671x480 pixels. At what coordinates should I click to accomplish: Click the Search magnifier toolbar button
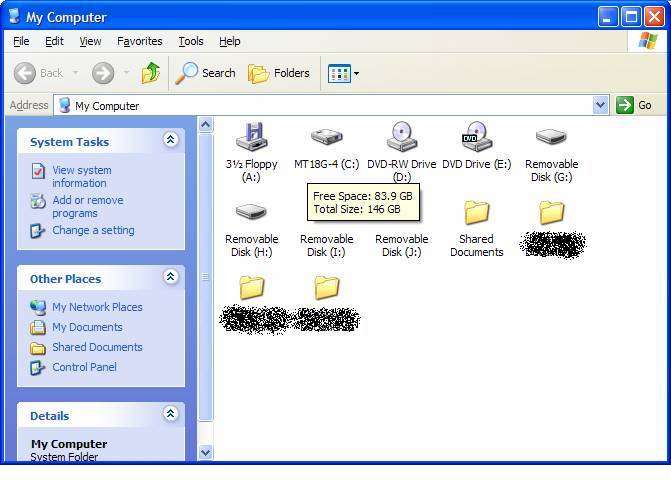(x=206, y=73)
